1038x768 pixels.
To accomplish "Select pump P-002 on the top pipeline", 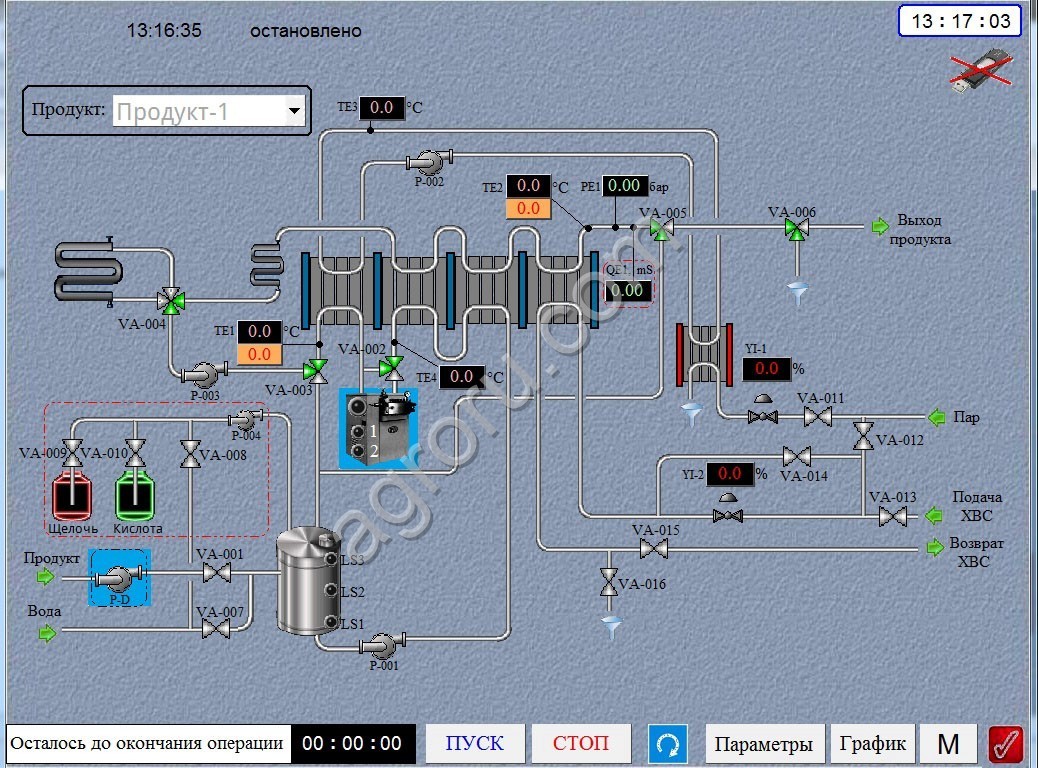I will (x=427, y=161).
